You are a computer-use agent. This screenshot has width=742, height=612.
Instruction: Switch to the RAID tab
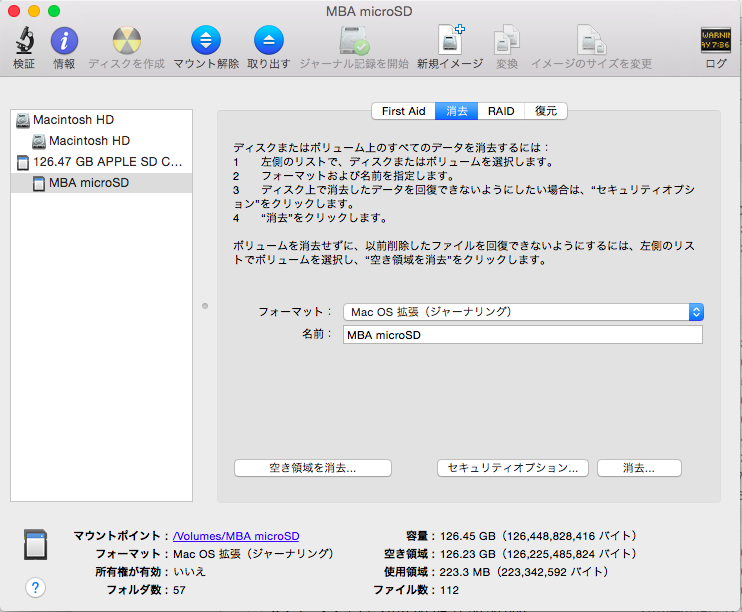[501, 111]
